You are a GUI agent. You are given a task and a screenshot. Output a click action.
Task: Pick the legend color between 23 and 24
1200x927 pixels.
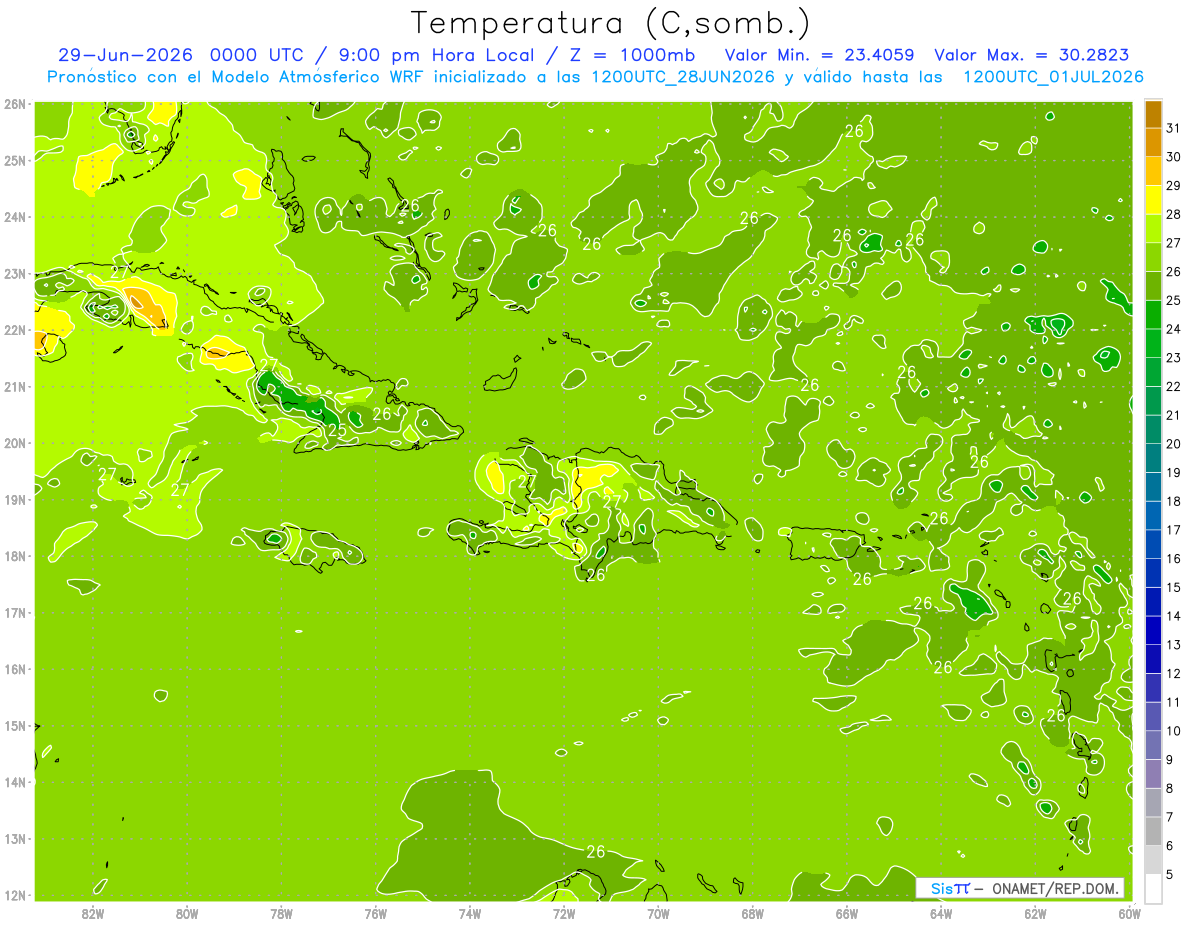click(1153, 343)
